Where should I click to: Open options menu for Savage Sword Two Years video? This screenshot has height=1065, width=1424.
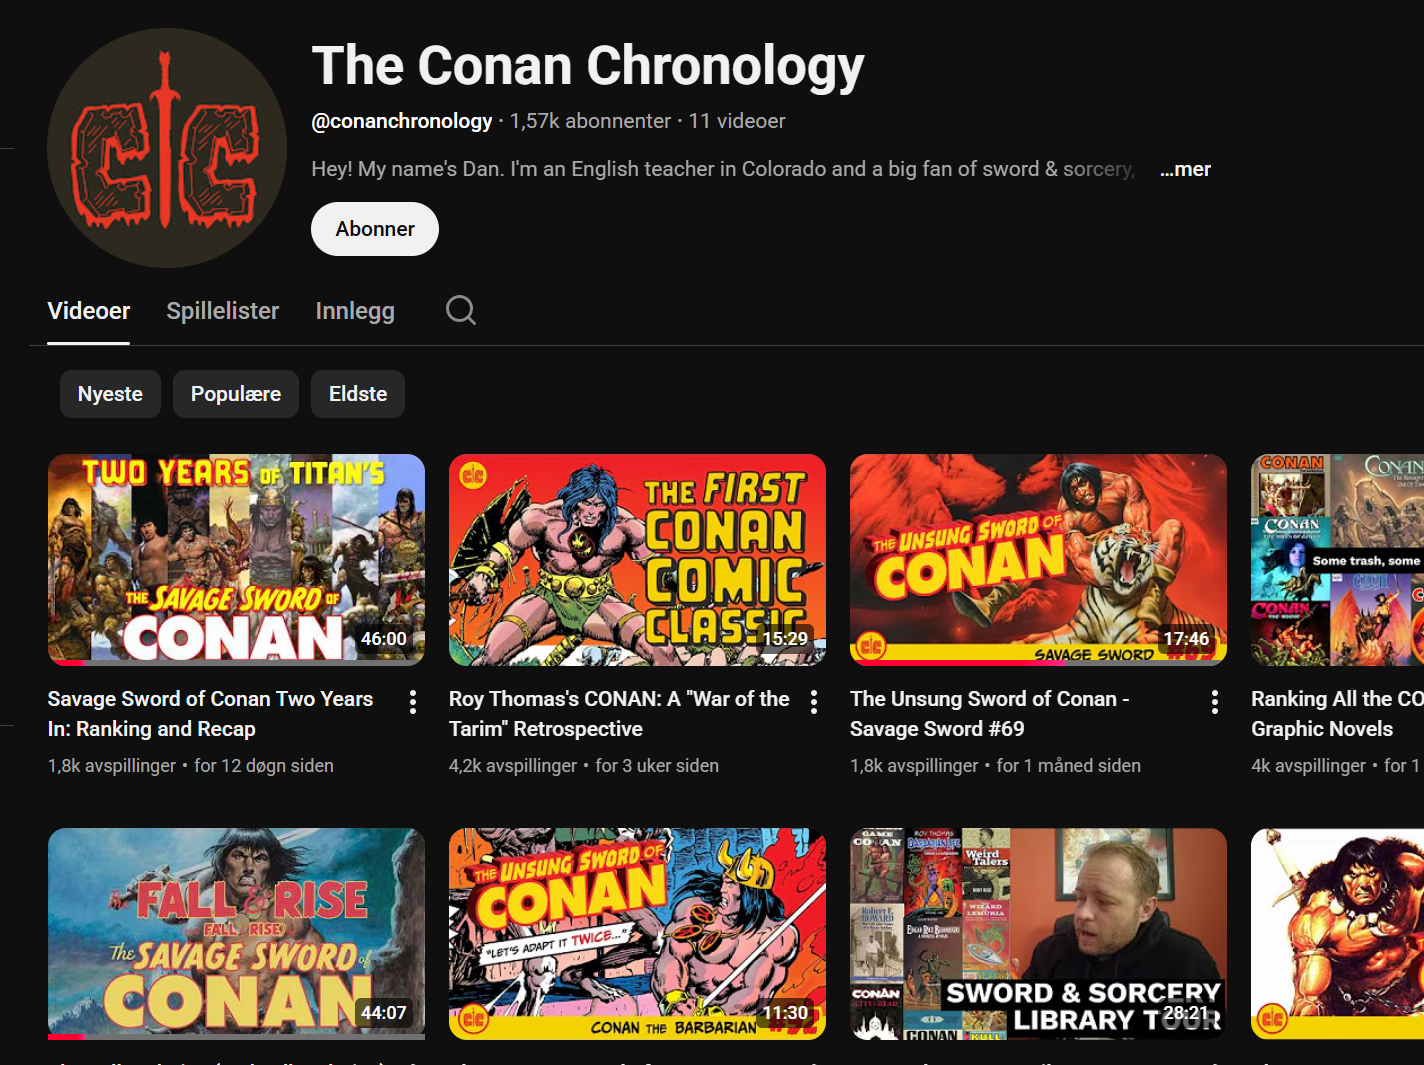click(x=413, y=702)
